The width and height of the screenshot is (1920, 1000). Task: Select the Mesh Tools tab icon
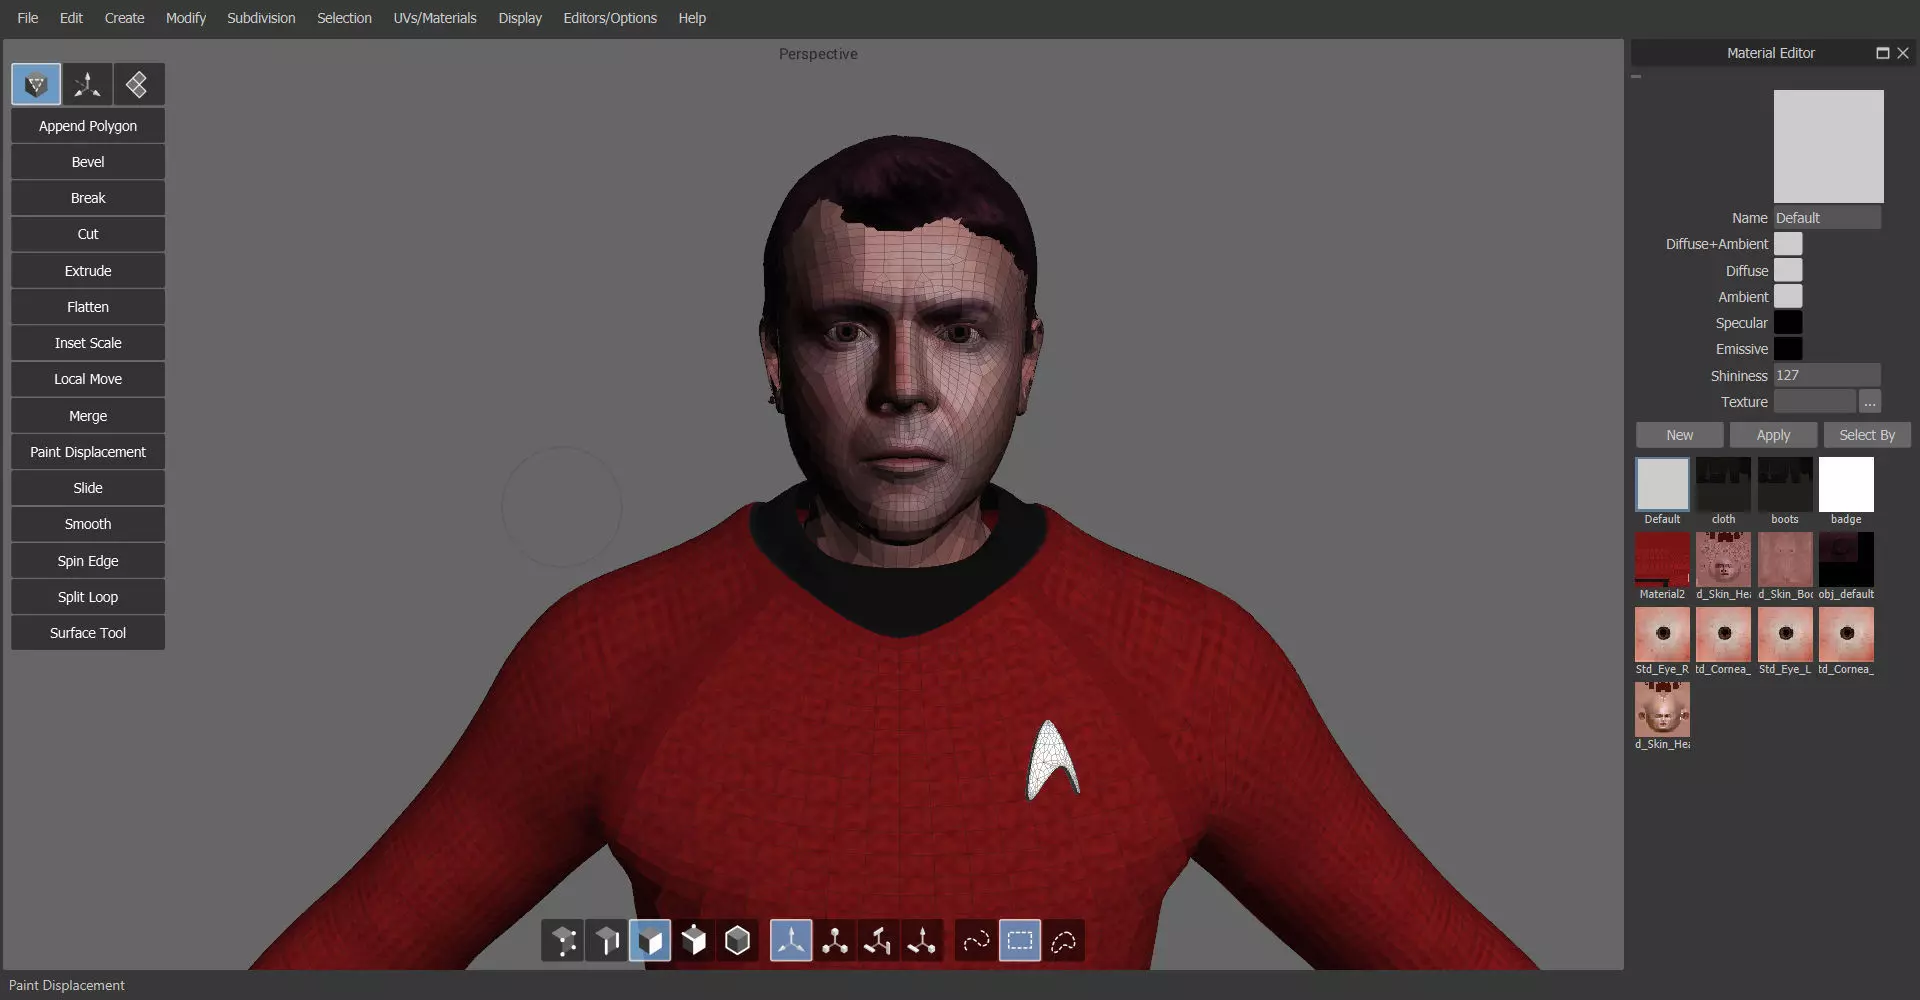point(36,85)
